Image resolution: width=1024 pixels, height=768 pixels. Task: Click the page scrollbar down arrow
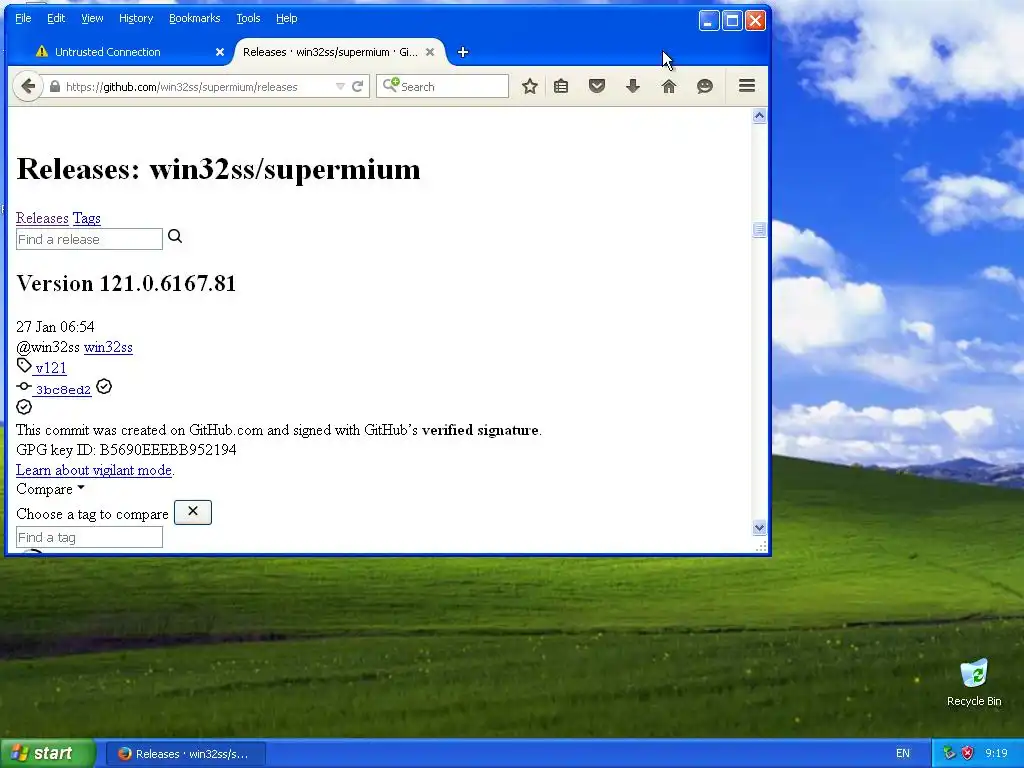(x=759, y=528)
